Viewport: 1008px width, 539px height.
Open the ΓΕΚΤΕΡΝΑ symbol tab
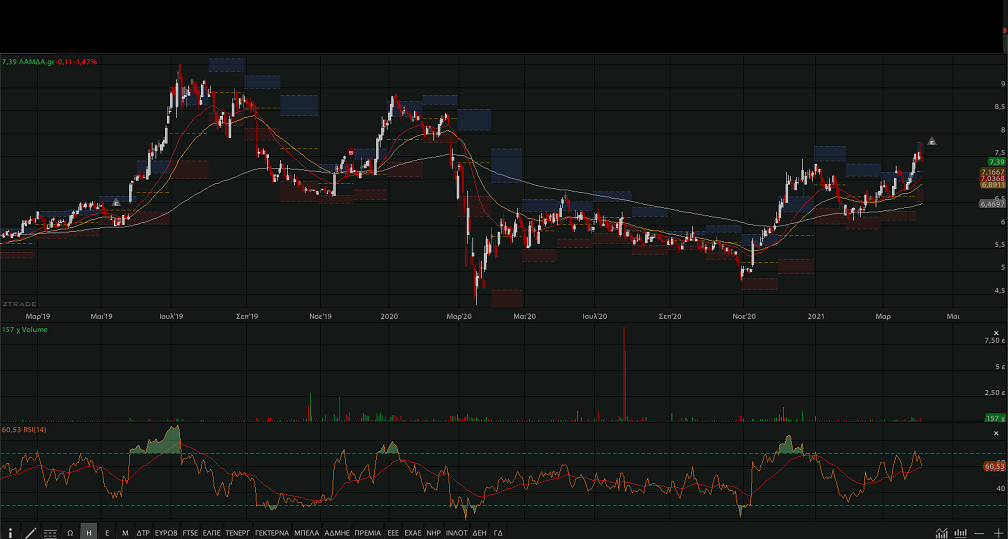tap(272, 533)
